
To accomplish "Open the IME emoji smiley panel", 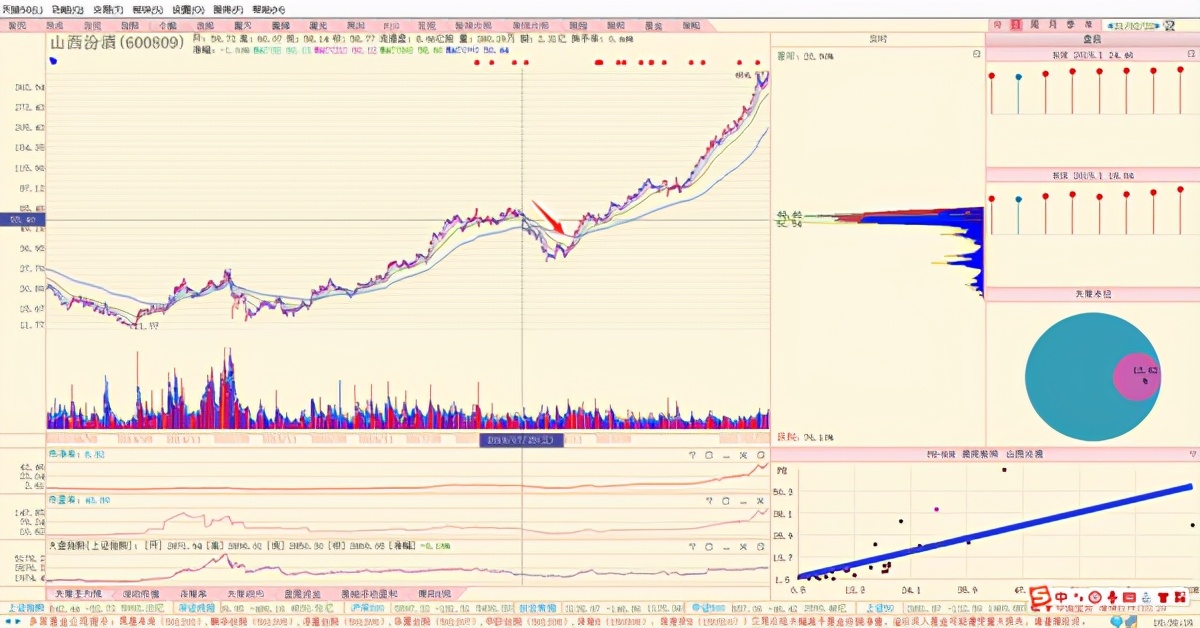I will point(1095,597).
